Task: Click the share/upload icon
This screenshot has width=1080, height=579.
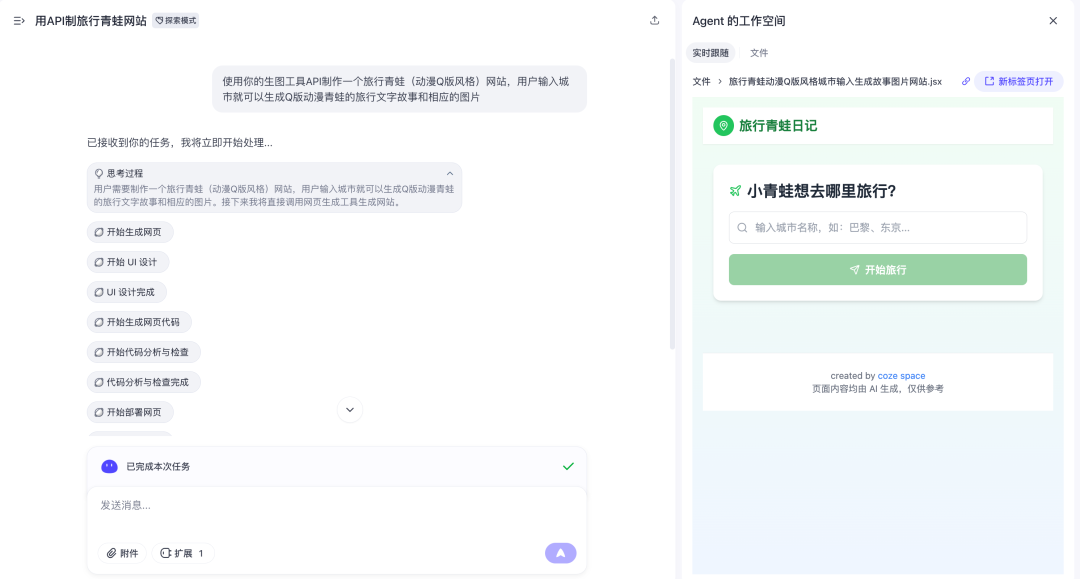Action: pyautogui.click(x=654, y=21)
